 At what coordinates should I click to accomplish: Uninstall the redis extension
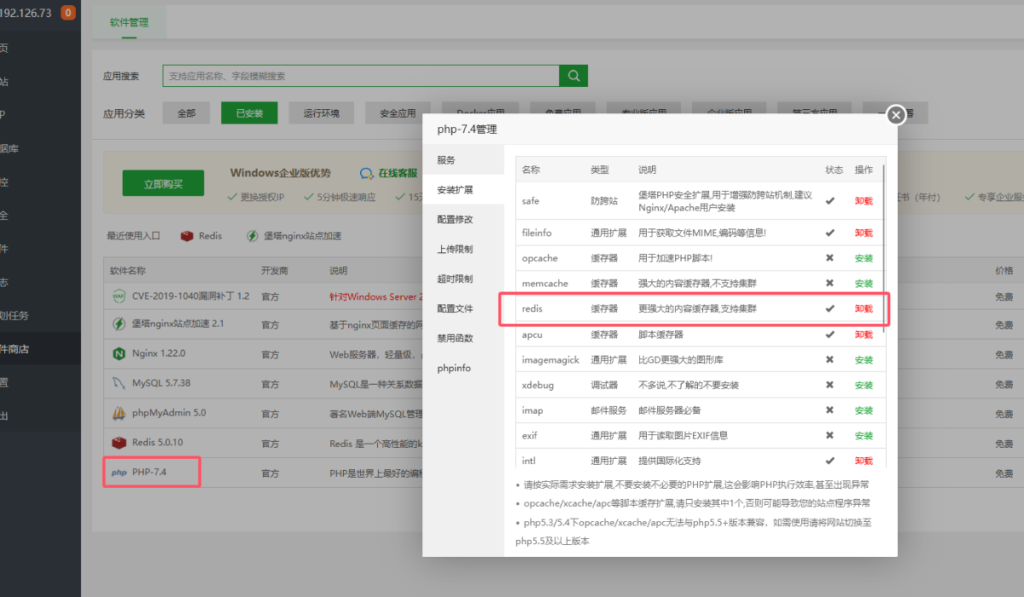pyautogui.click(x=863, y=309)
